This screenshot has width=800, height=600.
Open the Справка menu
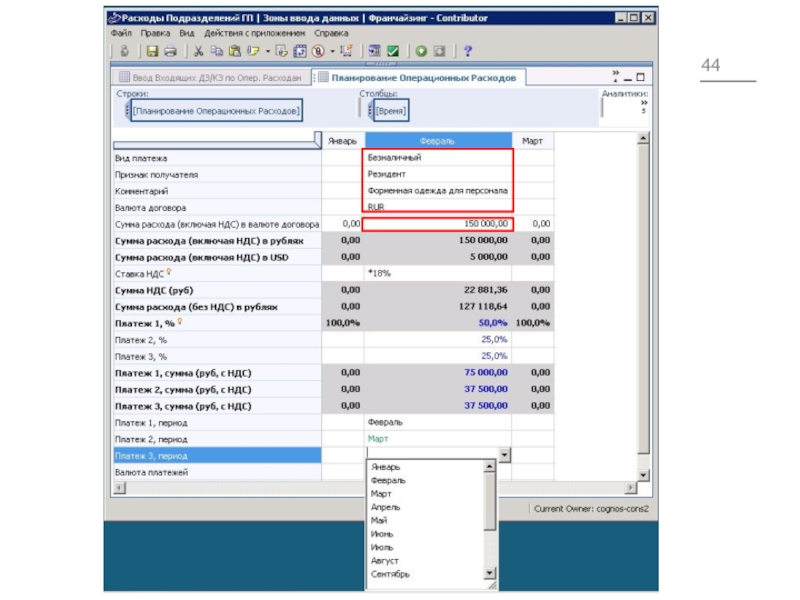(331, 33)
